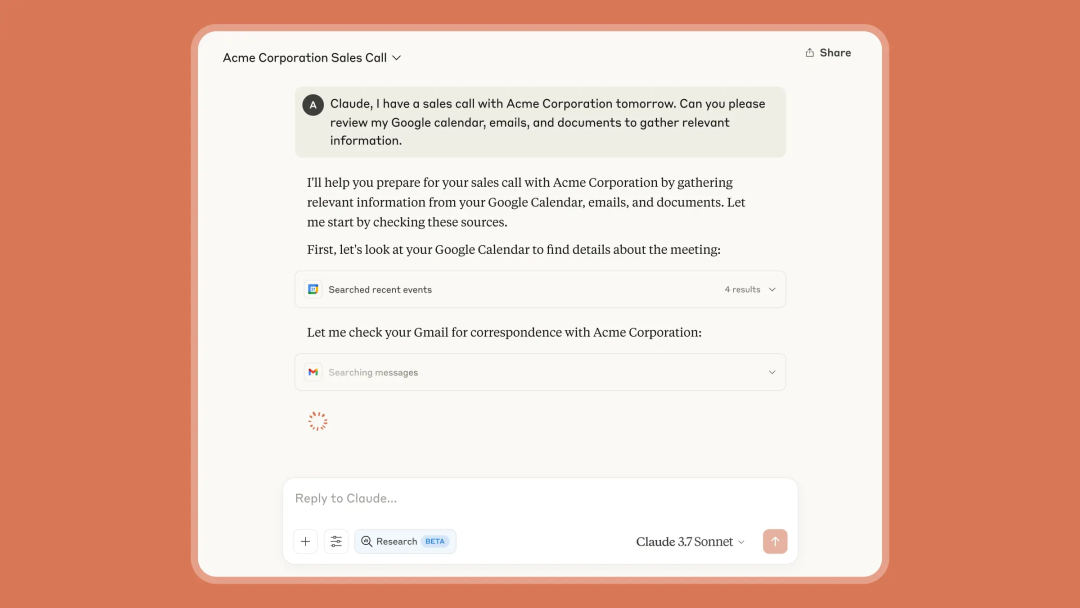The image size is (1080, 608).
Task: Open the Claude 3.7 Sonnet model selector
Action: 690,541
